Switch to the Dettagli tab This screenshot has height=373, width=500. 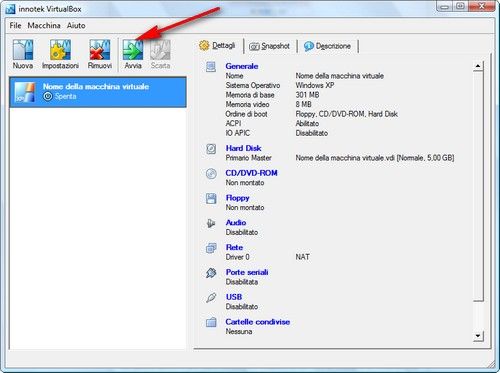click(217, 45)
